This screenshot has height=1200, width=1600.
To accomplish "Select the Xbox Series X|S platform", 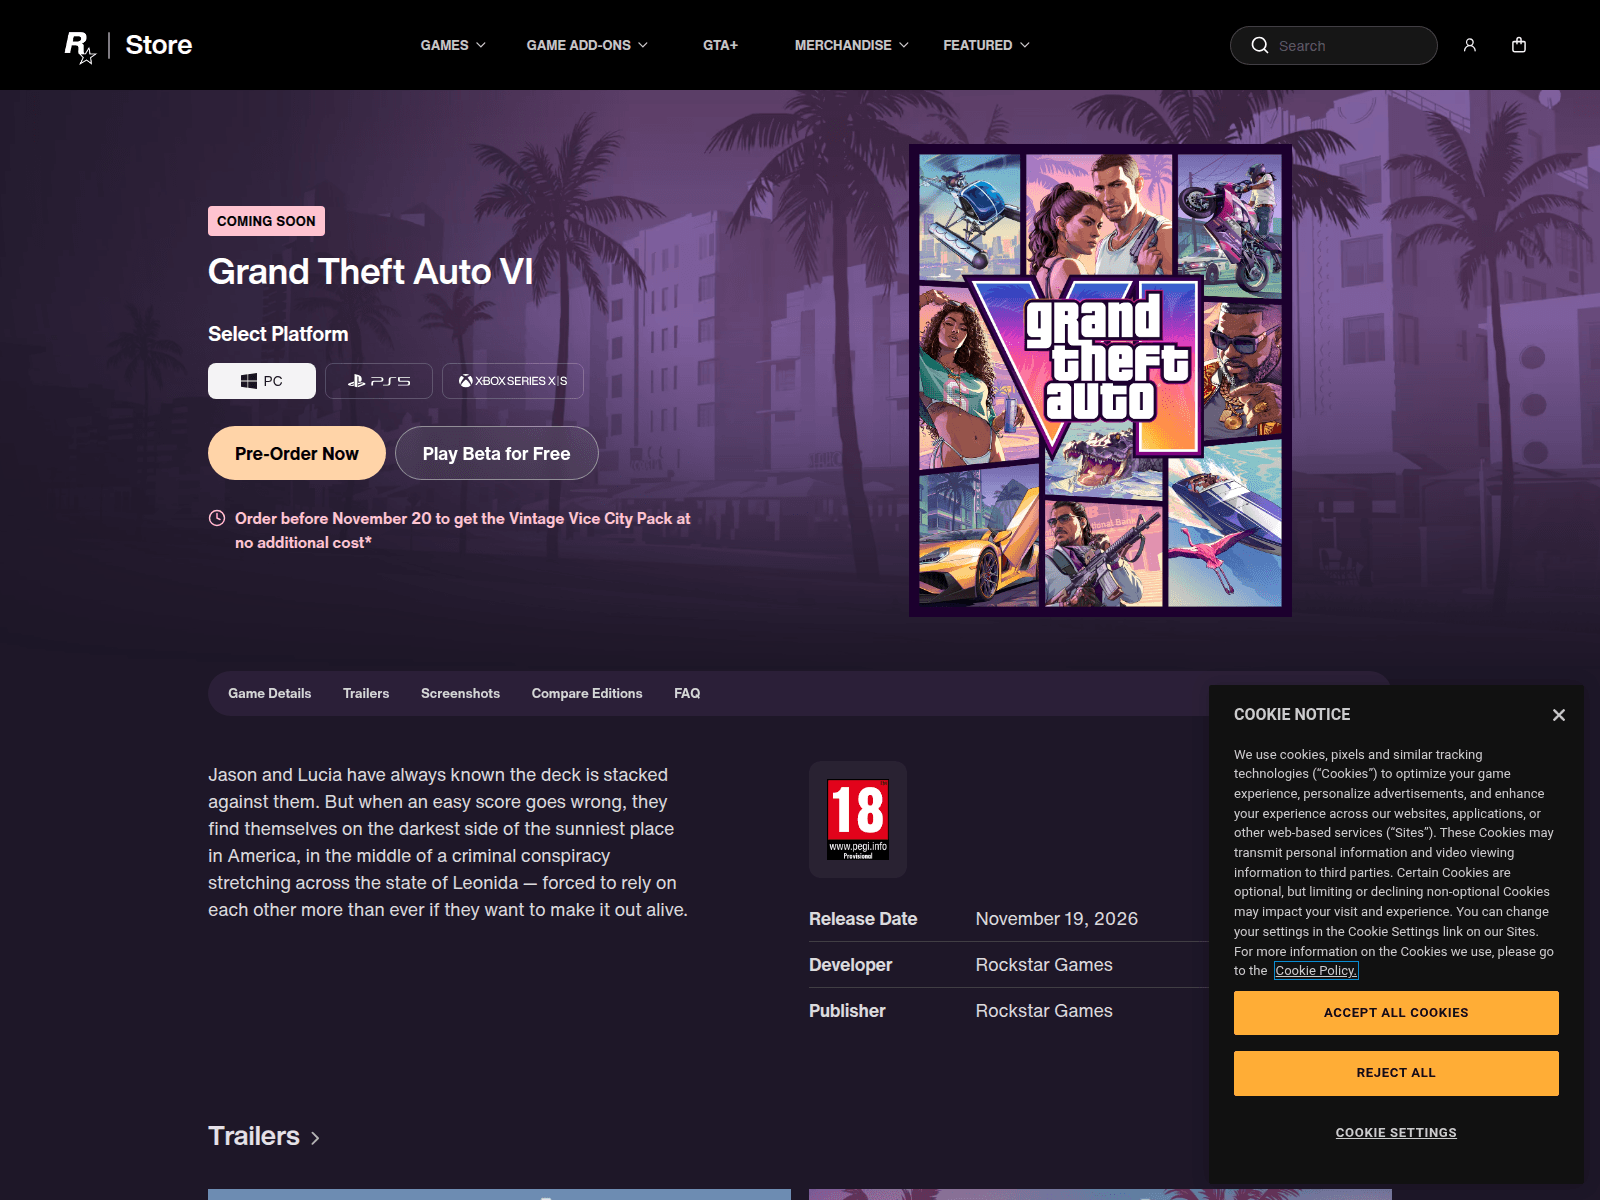I will coord(513,381).
